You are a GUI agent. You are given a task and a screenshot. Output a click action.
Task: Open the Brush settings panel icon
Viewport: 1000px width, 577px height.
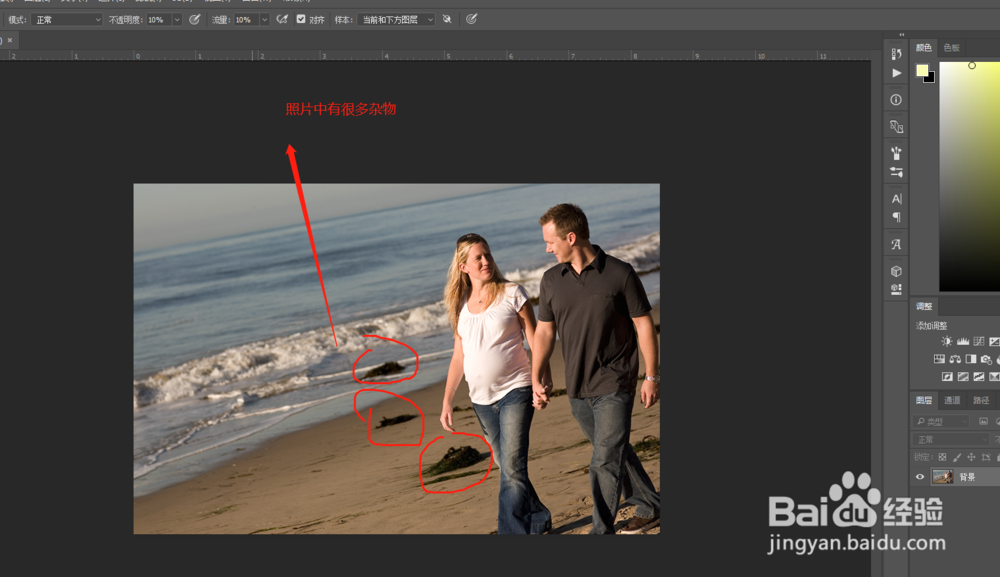click(896, 172)
